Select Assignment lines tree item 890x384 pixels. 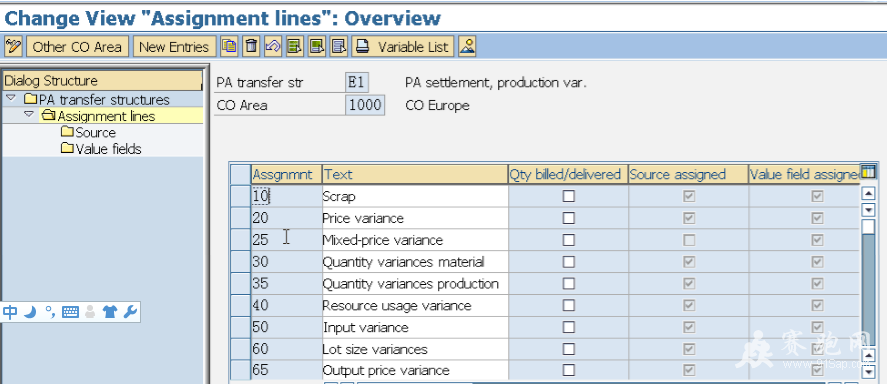[x=106, y=116]
